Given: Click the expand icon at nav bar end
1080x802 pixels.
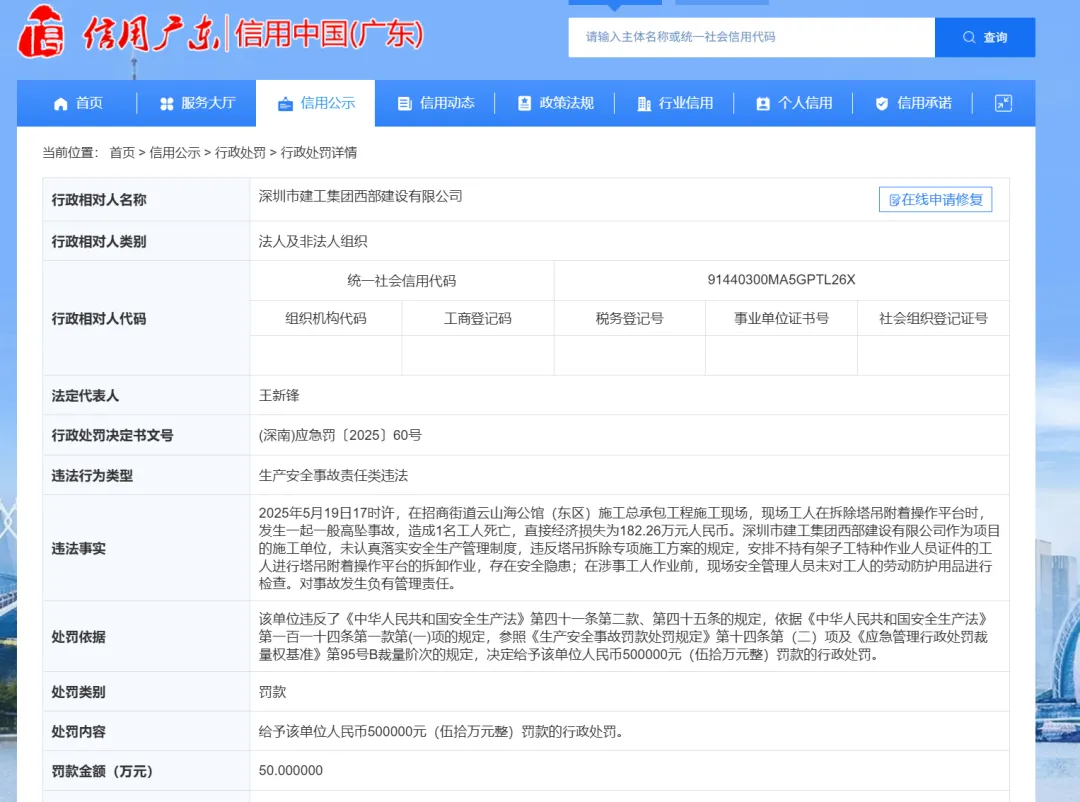Looking at the screenshot, I should 1004,103.
